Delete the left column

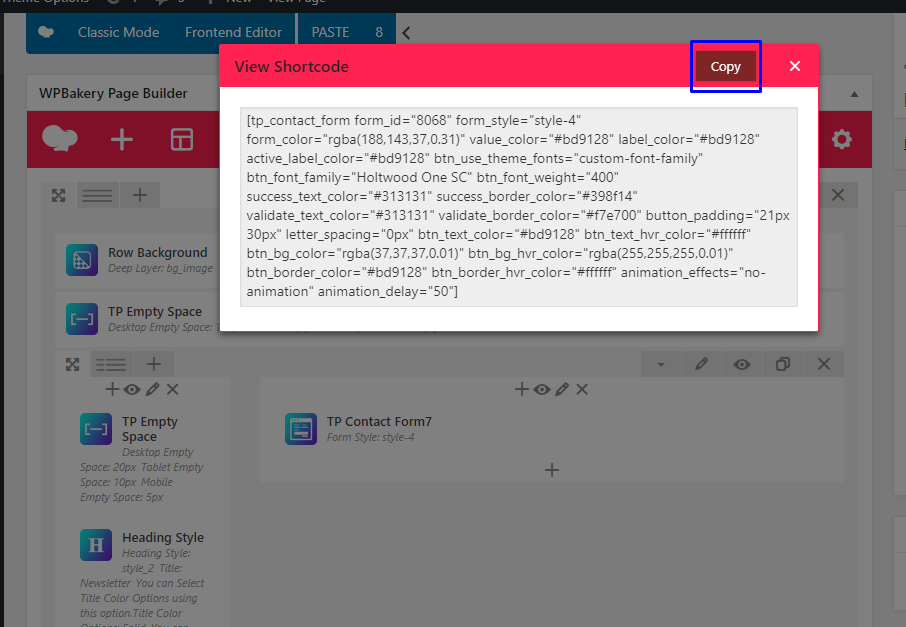(172, 389)
